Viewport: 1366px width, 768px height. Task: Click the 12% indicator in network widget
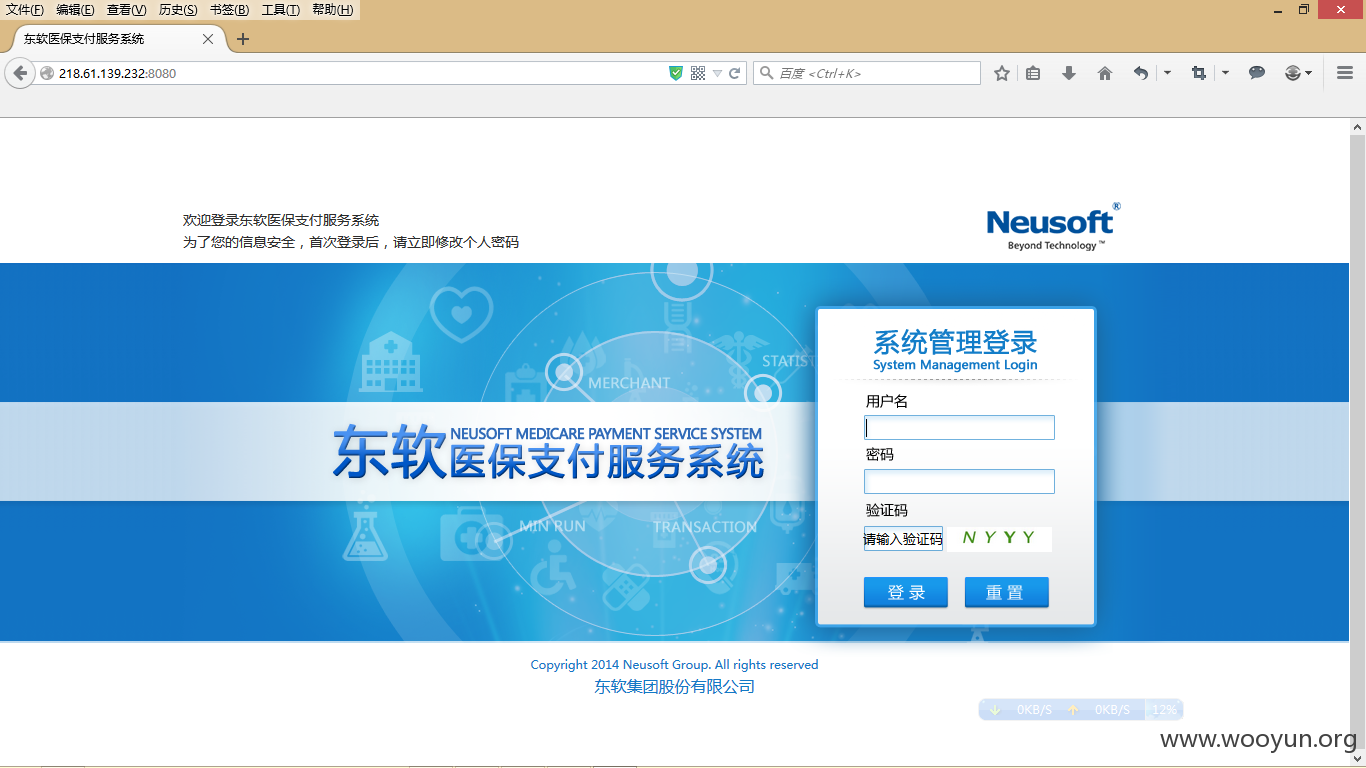tap(1164, 710)
